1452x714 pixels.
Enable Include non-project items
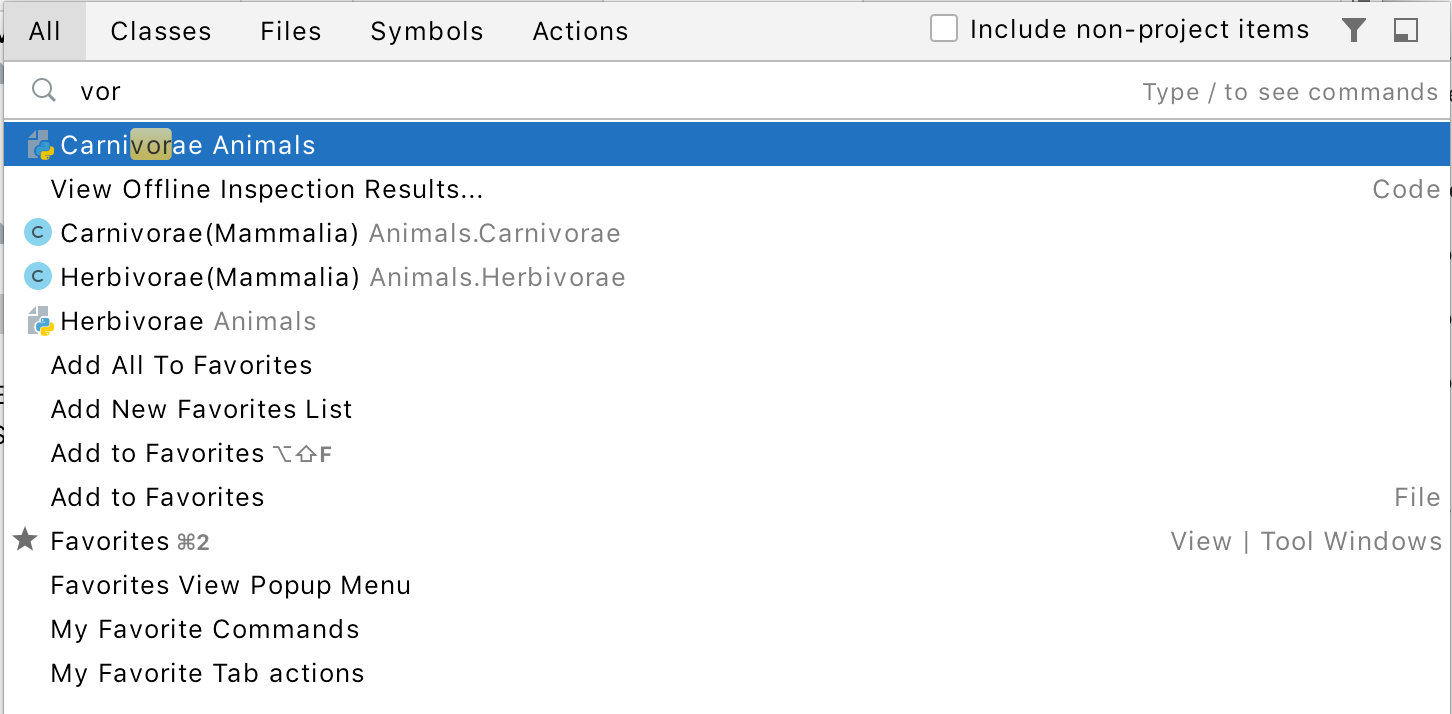click(x=944, y=29)
